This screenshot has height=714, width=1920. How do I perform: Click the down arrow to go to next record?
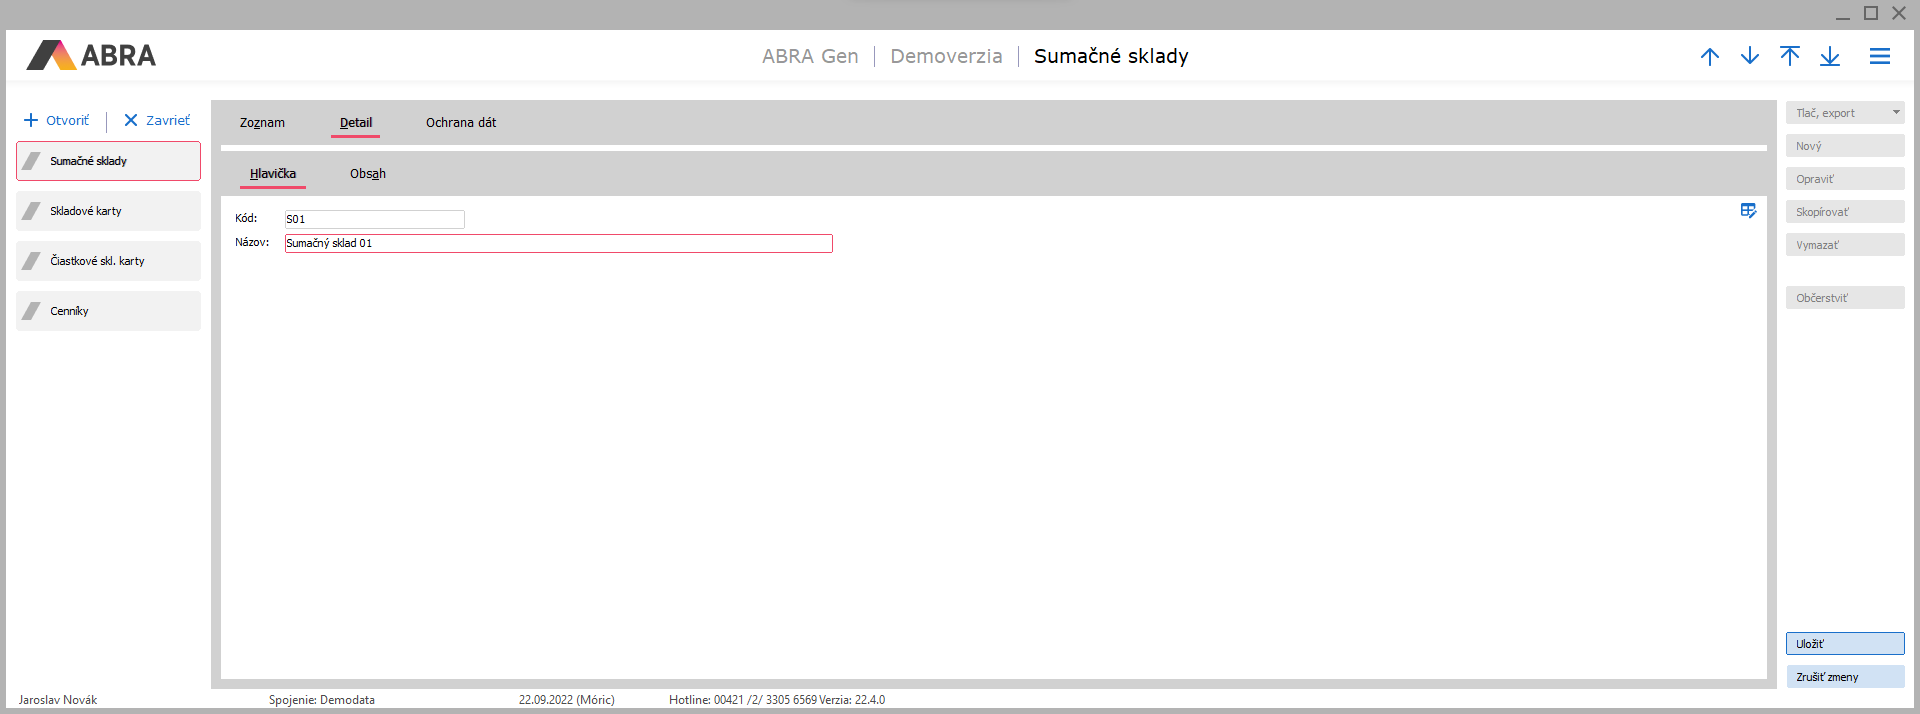[1750, 57]
